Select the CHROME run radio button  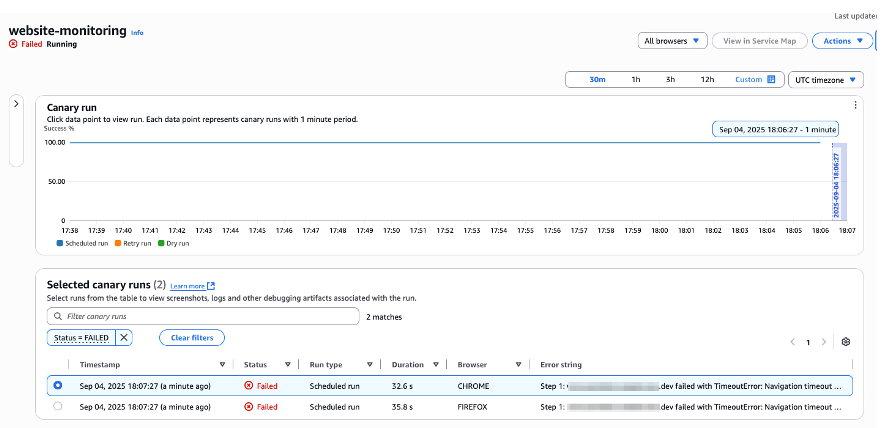click(x=57, y=385)
